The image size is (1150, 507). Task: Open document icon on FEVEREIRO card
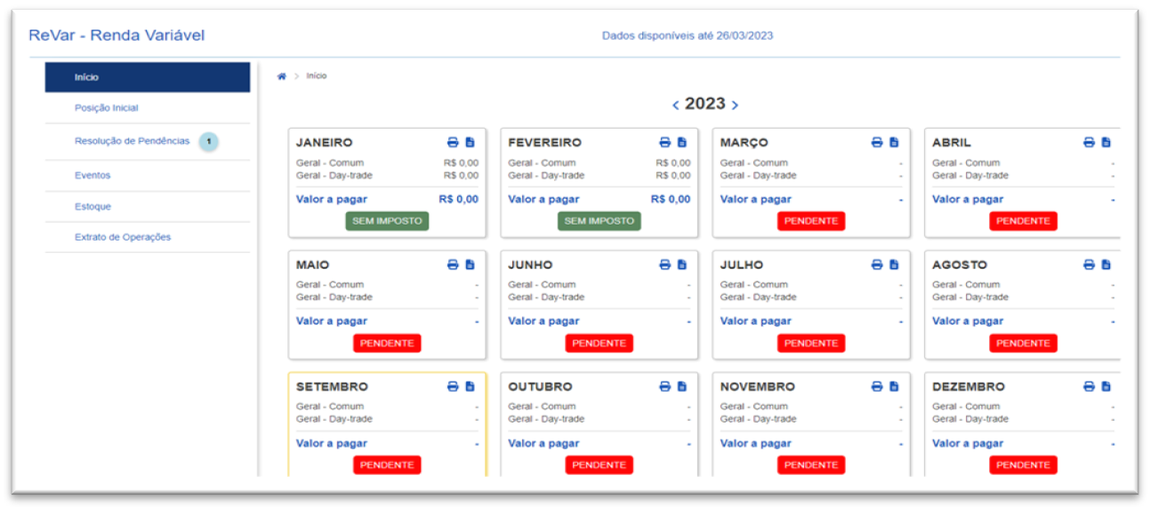[682, 142]
